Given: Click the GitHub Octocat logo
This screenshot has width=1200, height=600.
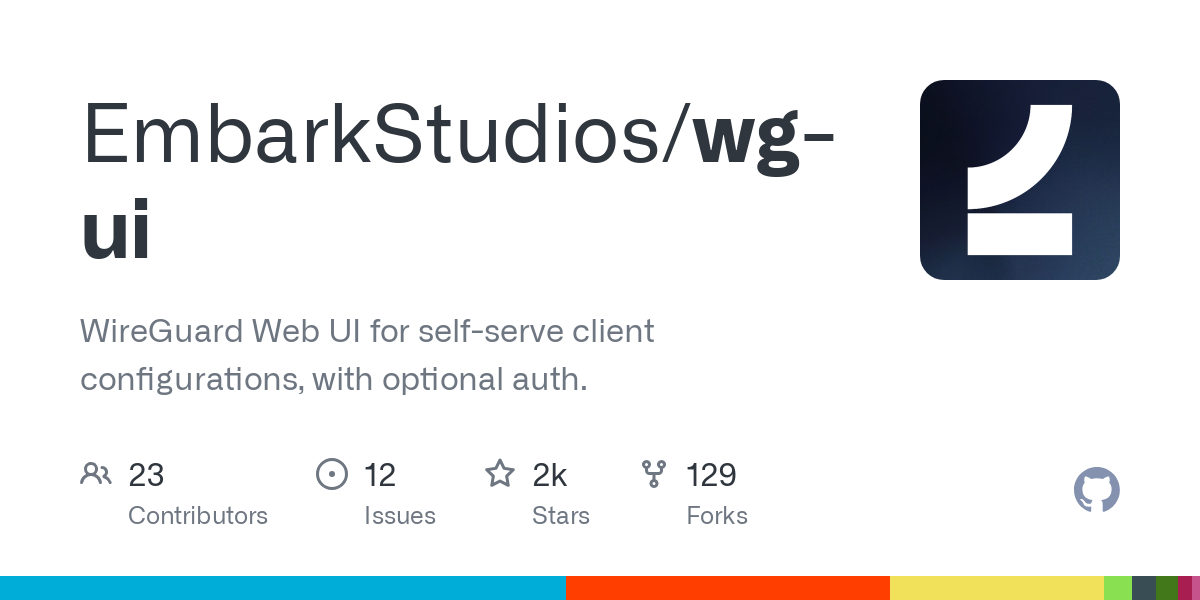Looking at the screenshot, I should pyautogui.click(x=1096, y=490).
